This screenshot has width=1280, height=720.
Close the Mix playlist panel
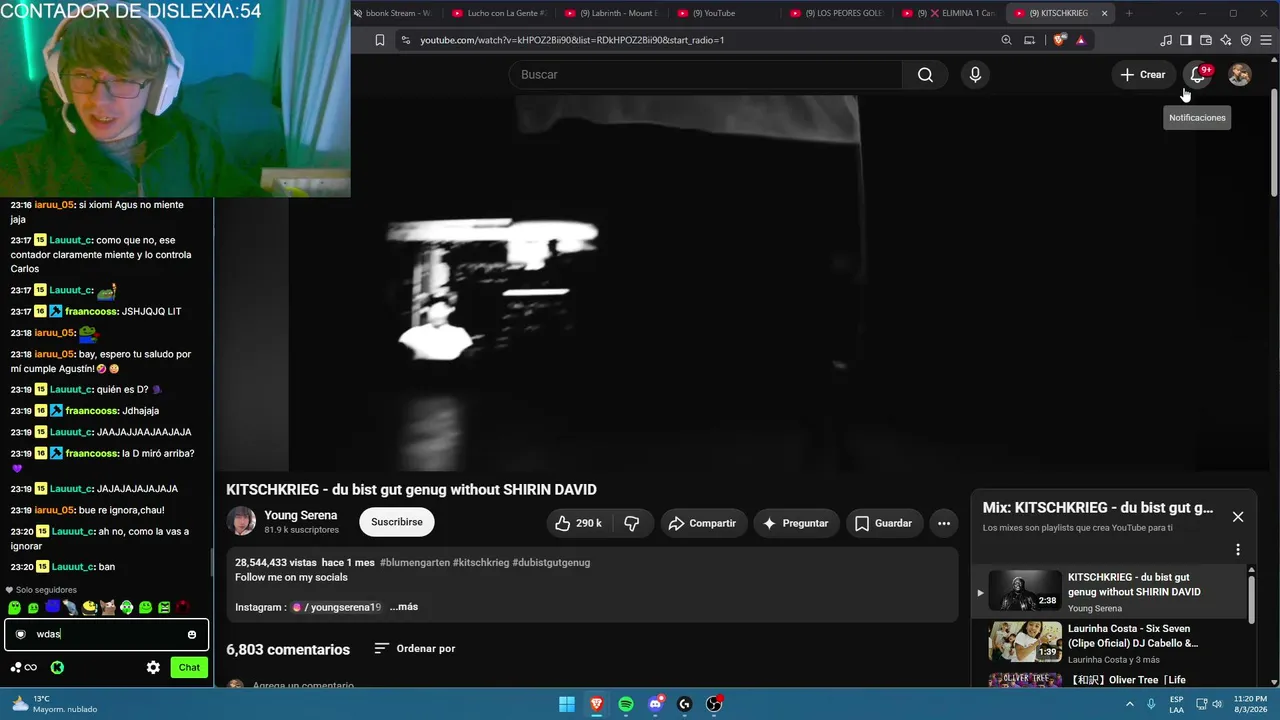[1238, 517]
